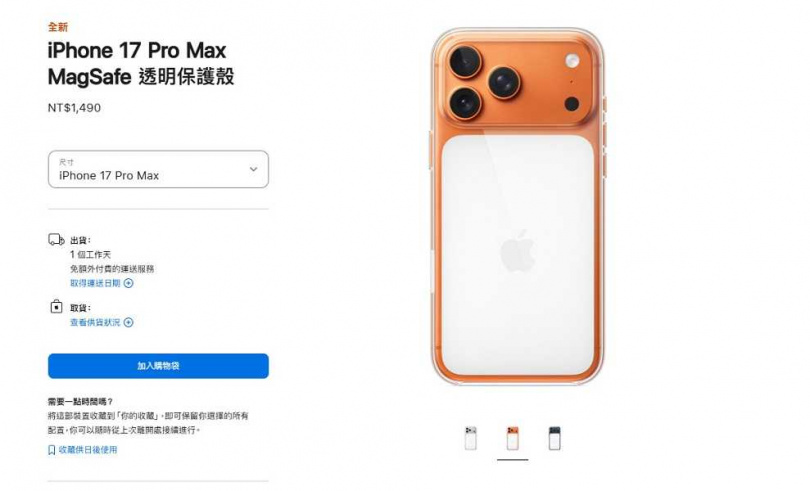
Task: Click the shopping bag icon beside 取貨
Action: (x=56, y=307)
